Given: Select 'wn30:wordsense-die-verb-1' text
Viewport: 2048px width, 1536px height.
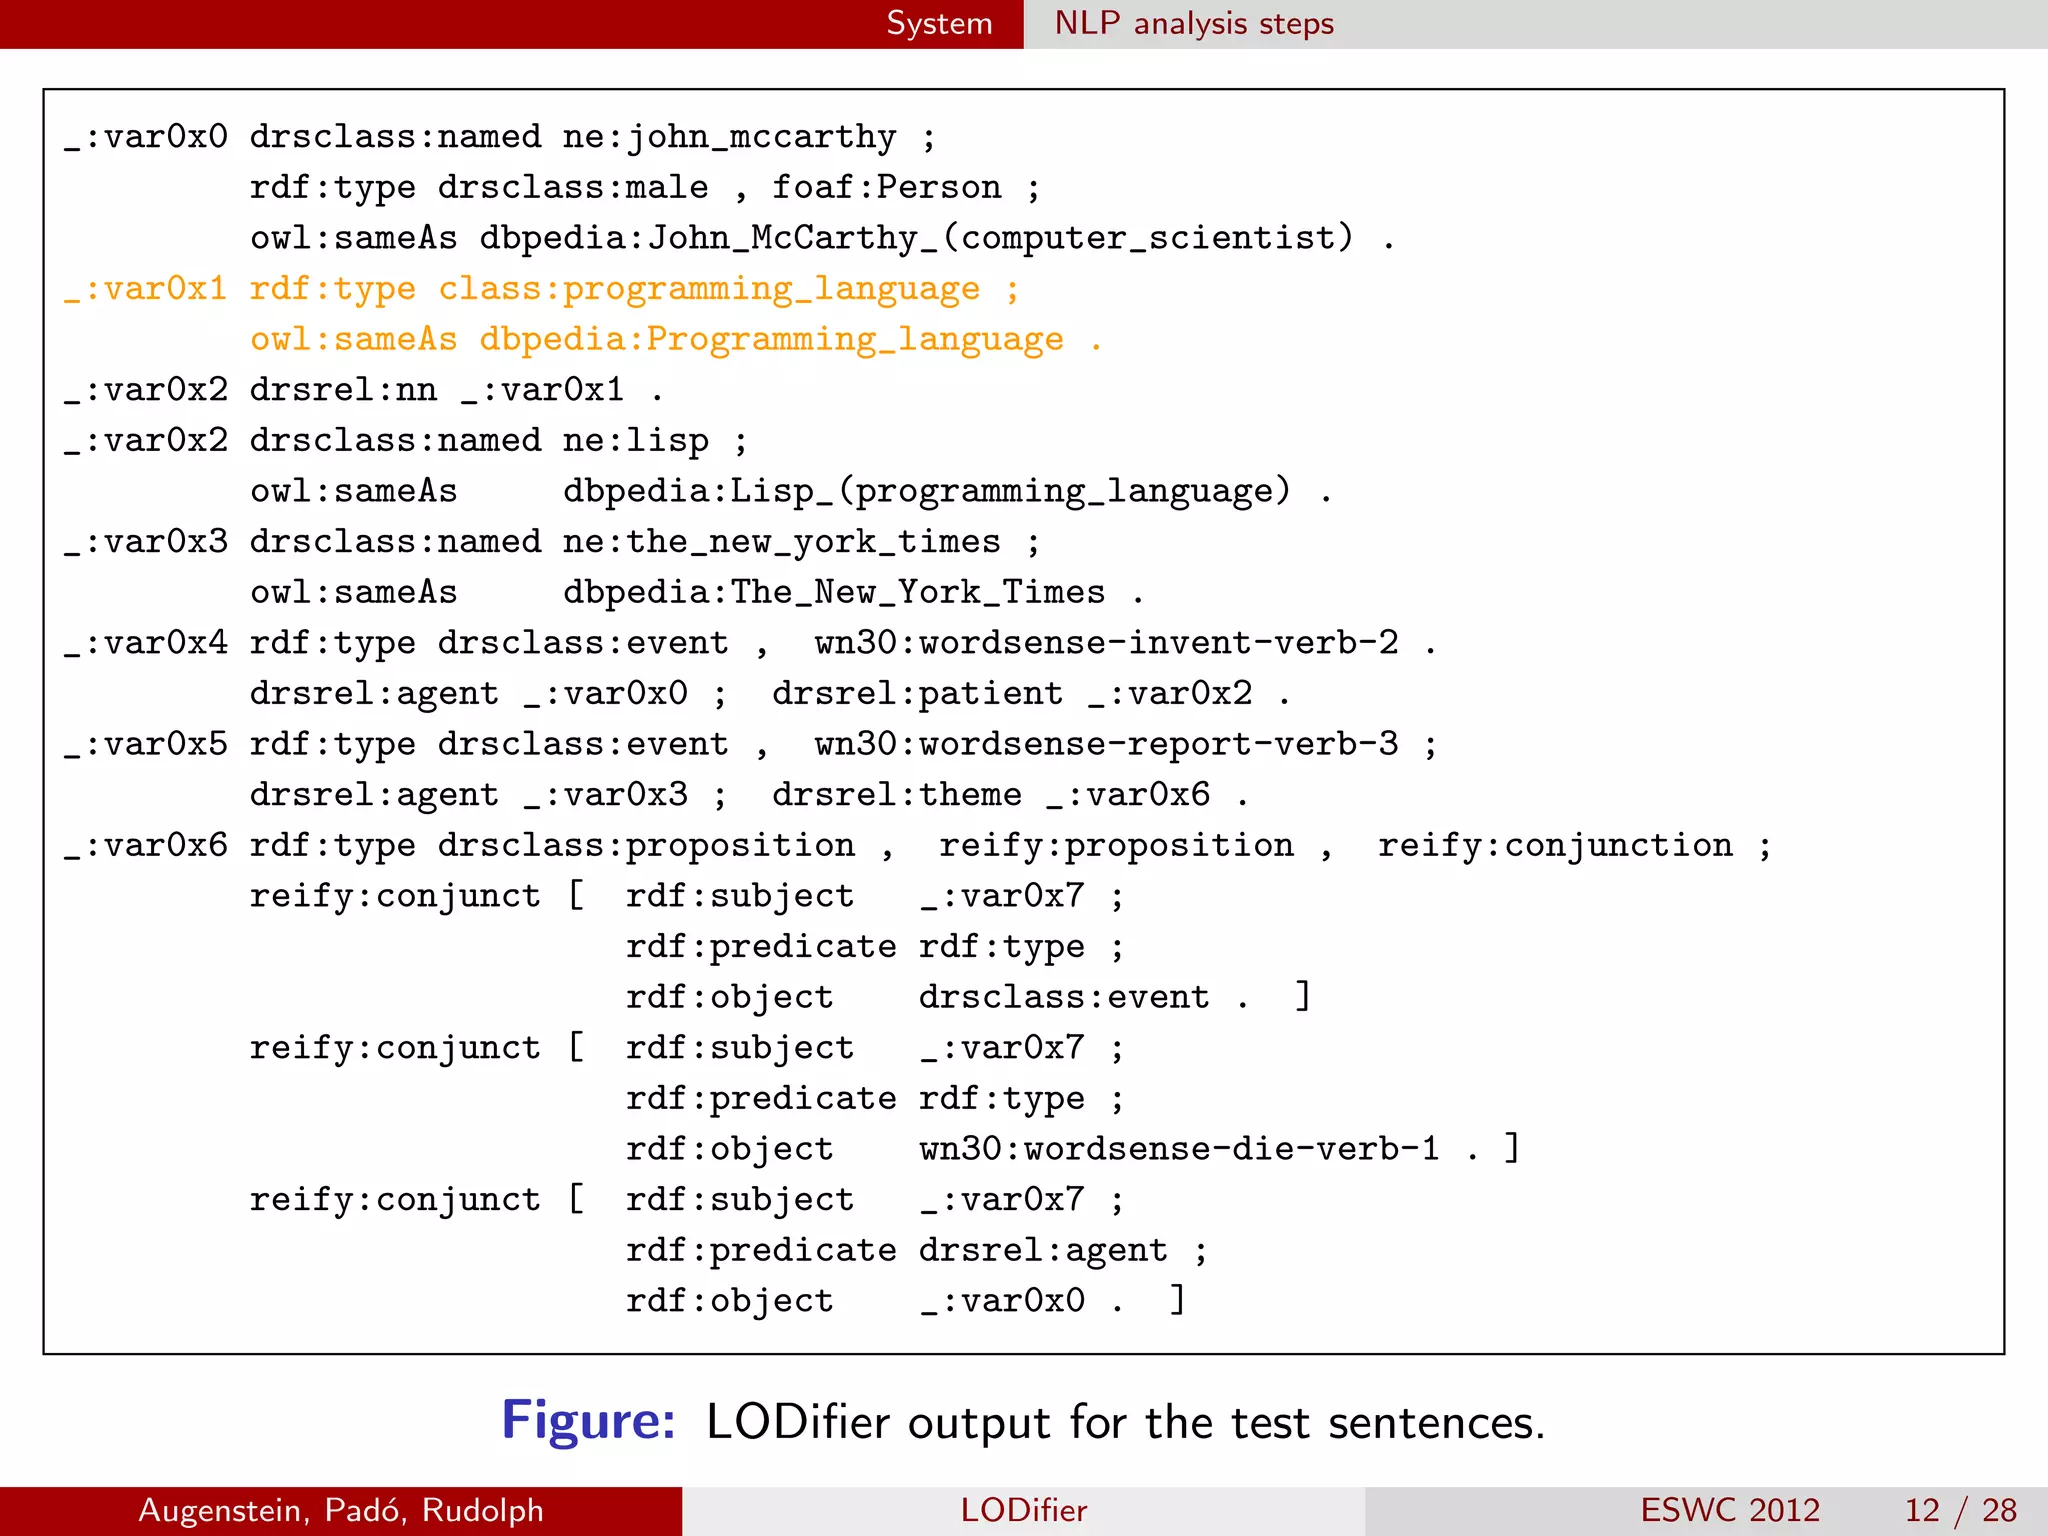Looking at the screenshot, I should [1180, 1149].
